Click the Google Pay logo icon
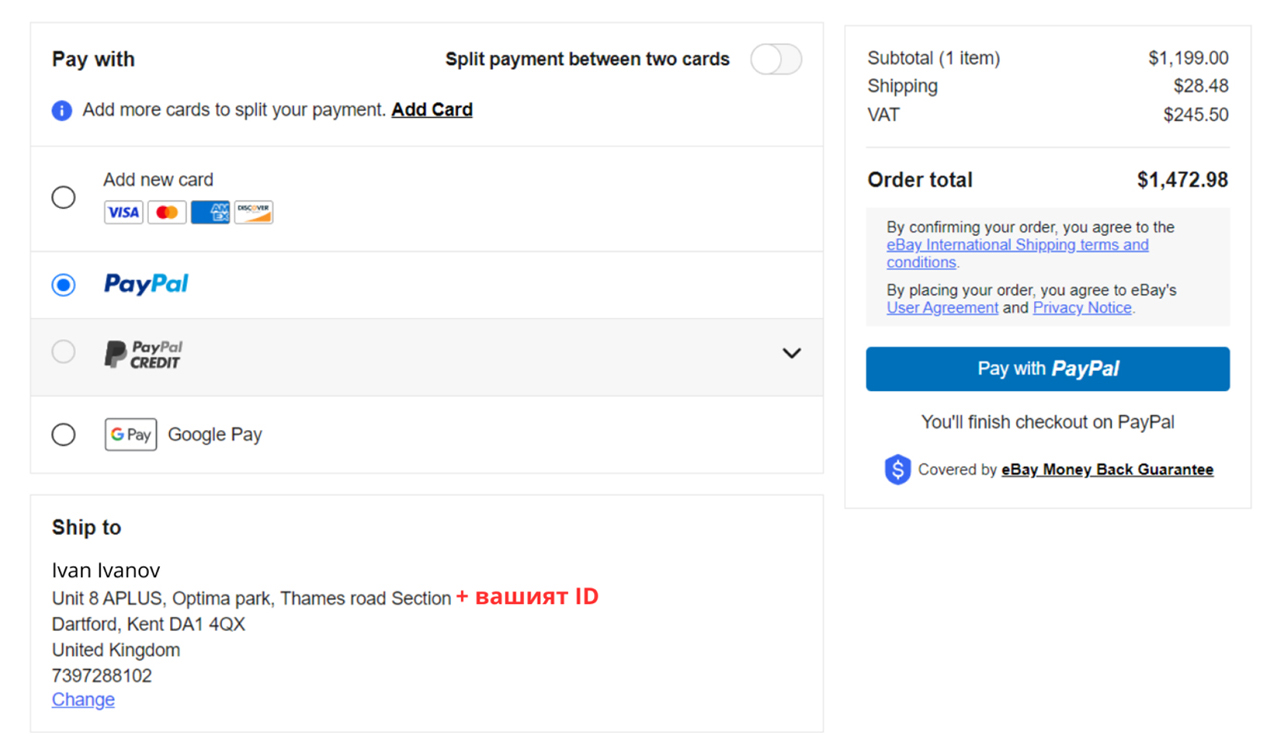The height and width of the screenshot is (750, 1281). (131, 435)
